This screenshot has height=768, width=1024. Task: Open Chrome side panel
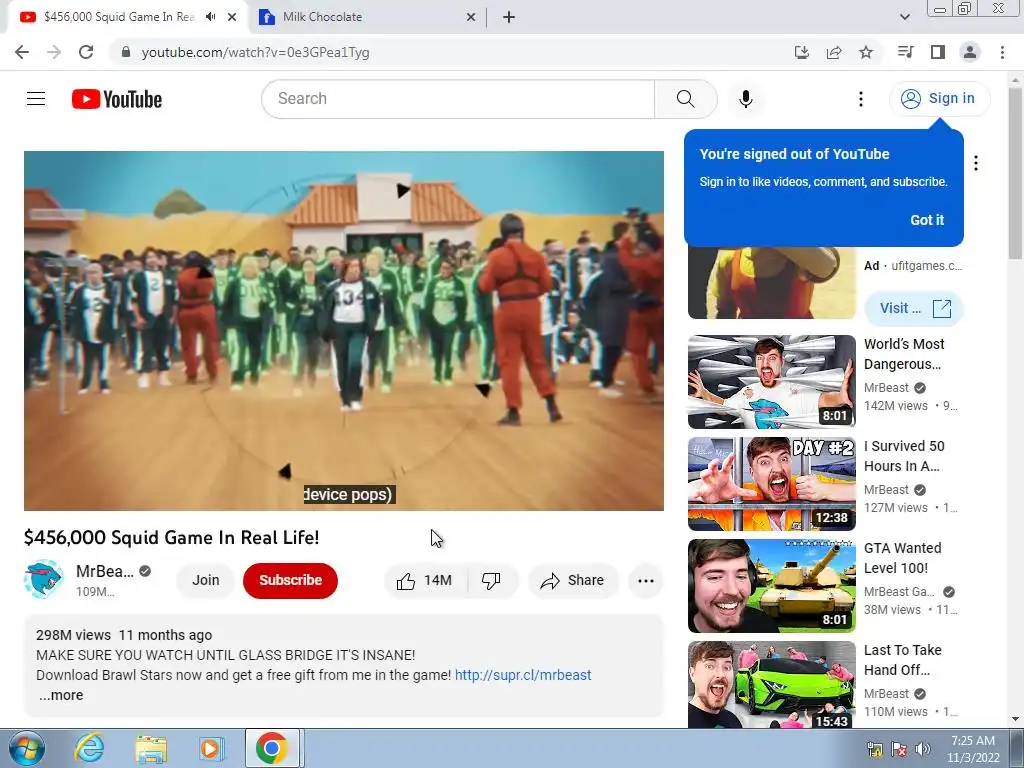coord(938,52)
